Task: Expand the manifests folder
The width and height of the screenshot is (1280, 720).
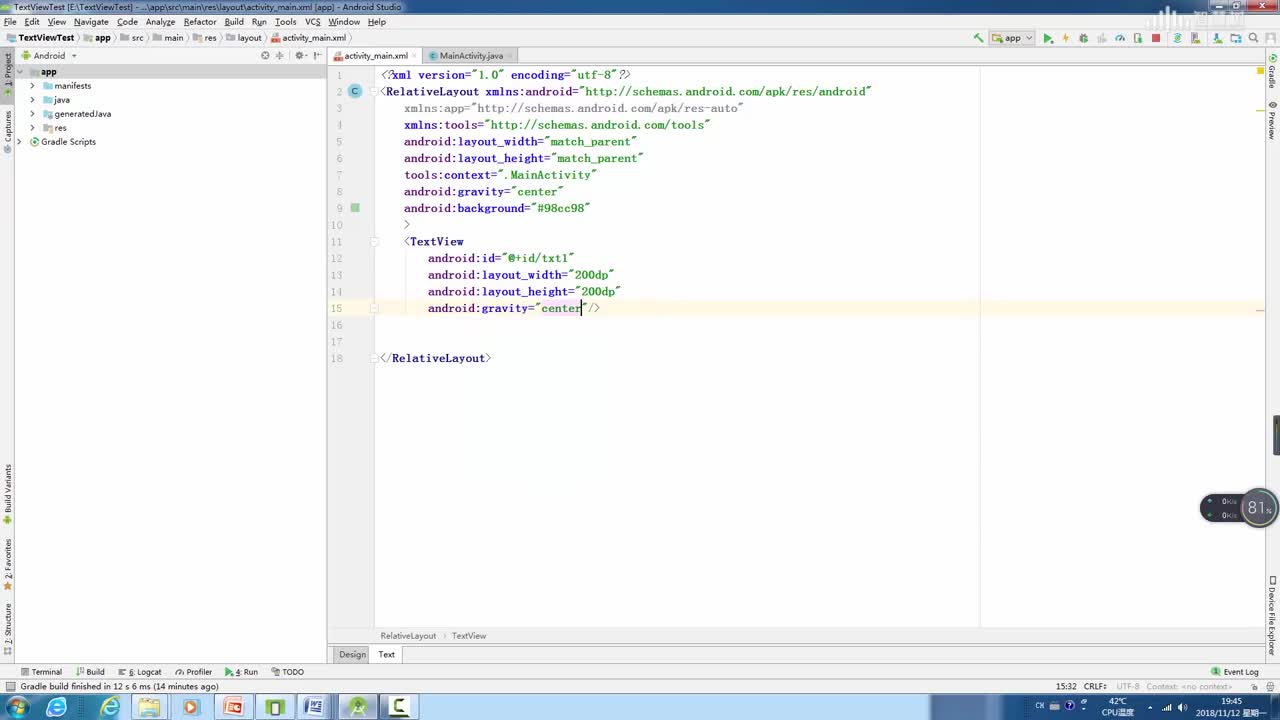Action: 32,86
